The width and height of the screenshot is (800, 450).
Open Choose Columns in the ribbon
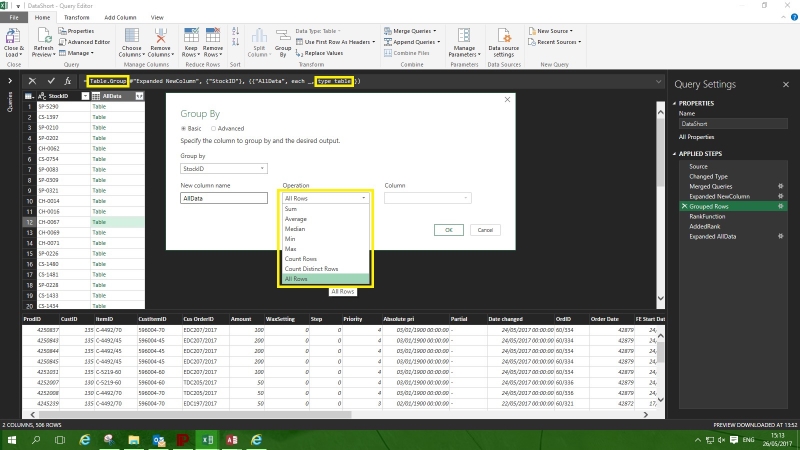point(131,34)
